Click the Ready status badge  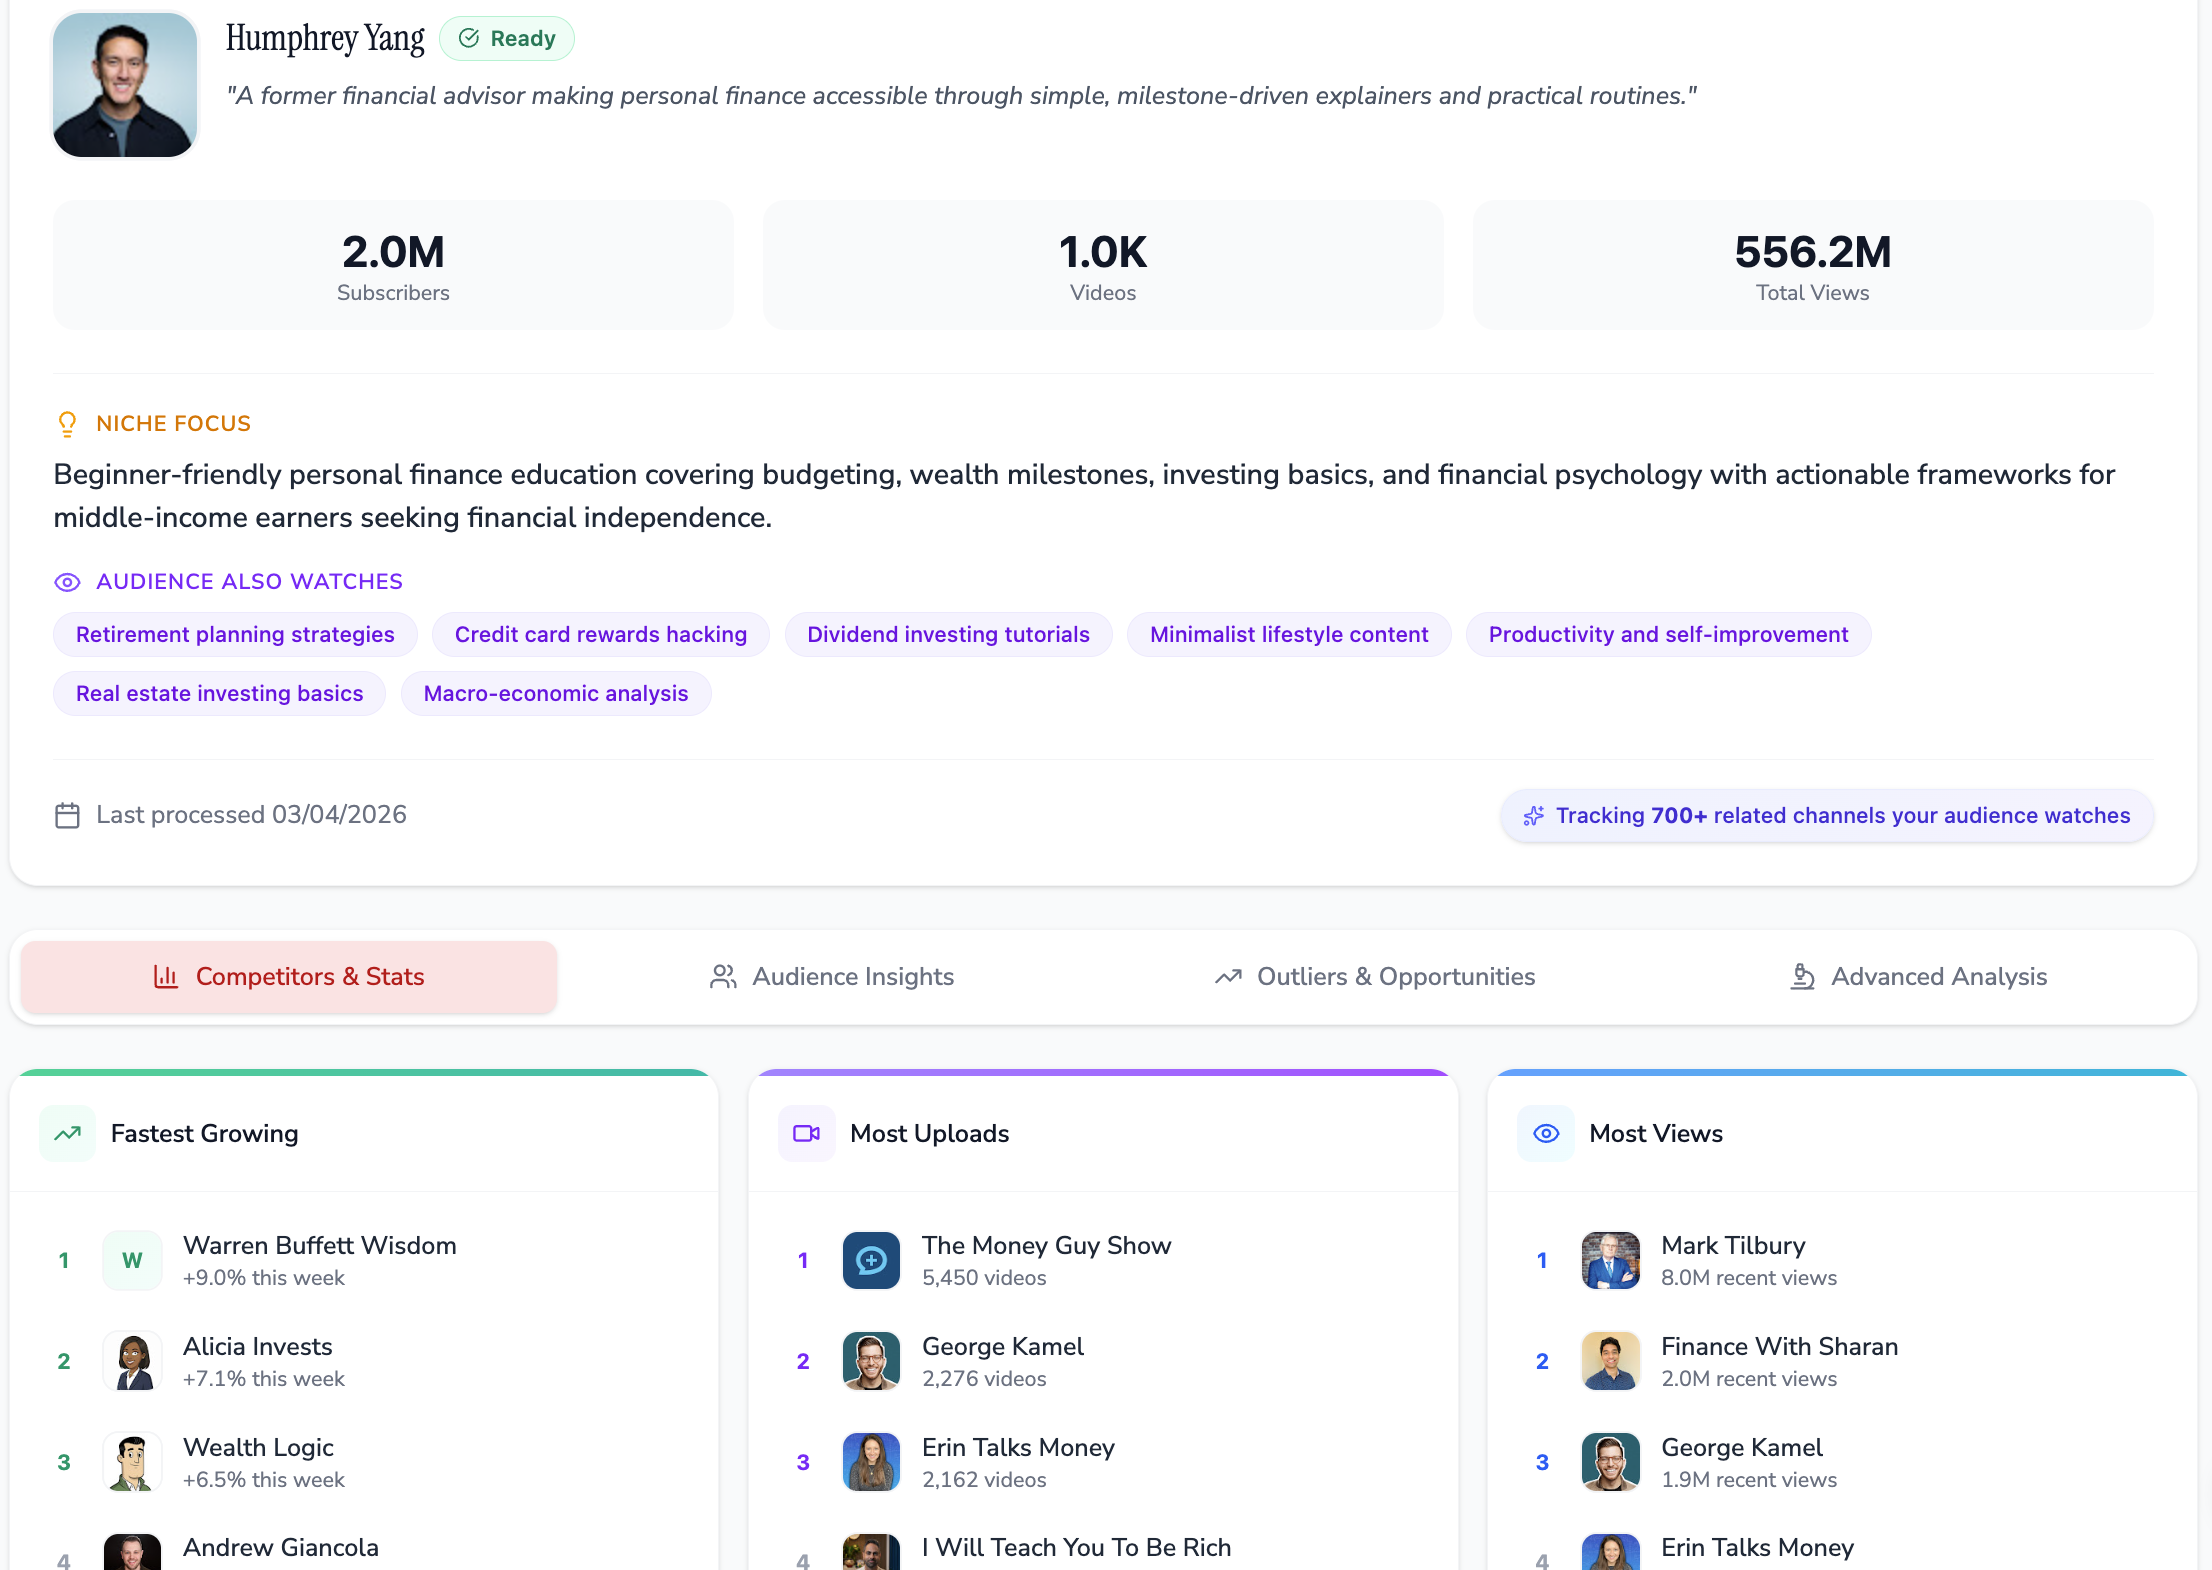(507, 39)
